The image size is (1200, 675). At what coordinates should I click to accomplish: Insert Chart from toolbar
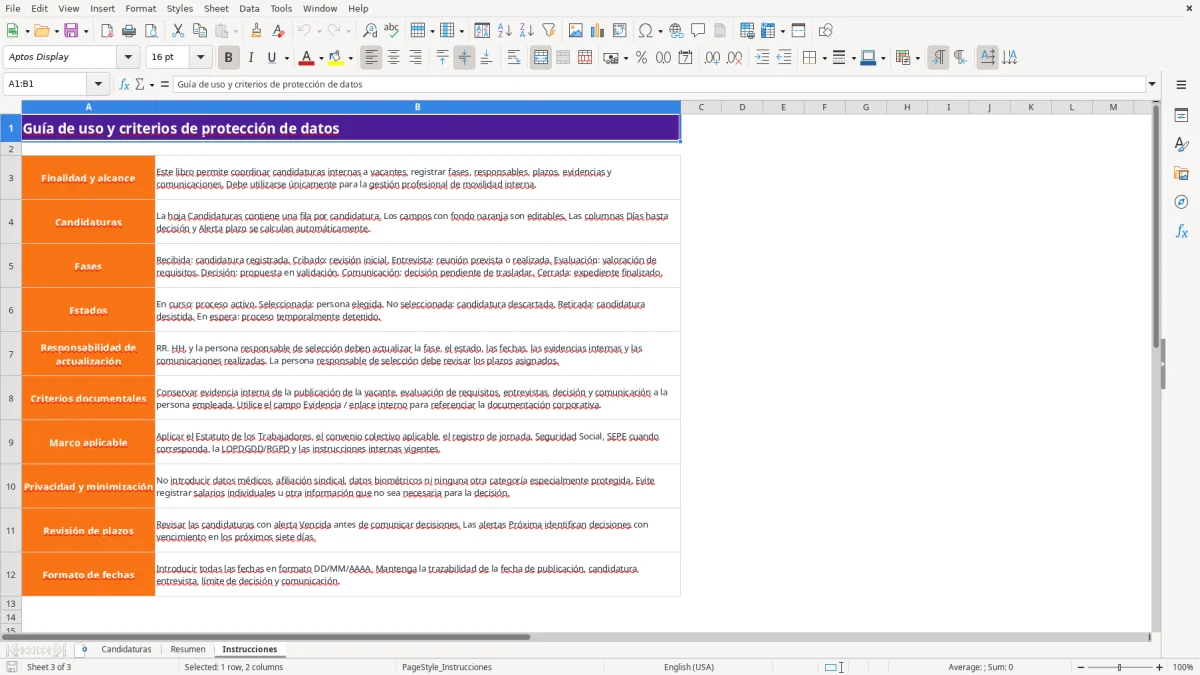pos(597,31)
